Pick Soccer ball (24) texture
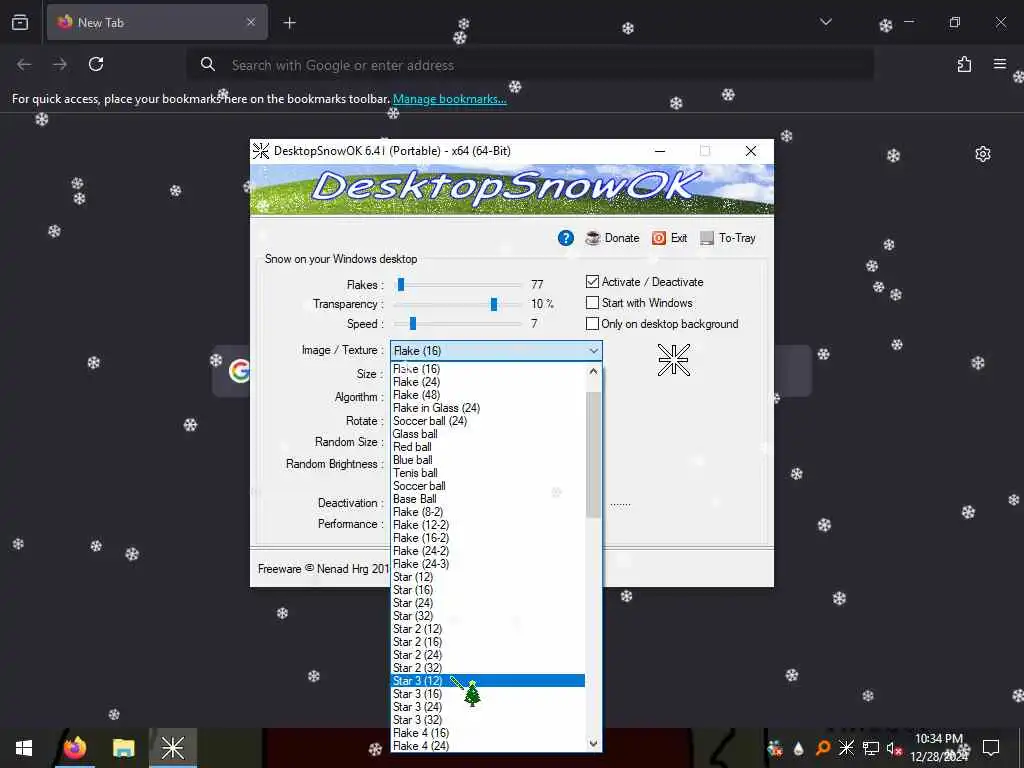This screenshot has width=1024, height=768. click(488, 421)
